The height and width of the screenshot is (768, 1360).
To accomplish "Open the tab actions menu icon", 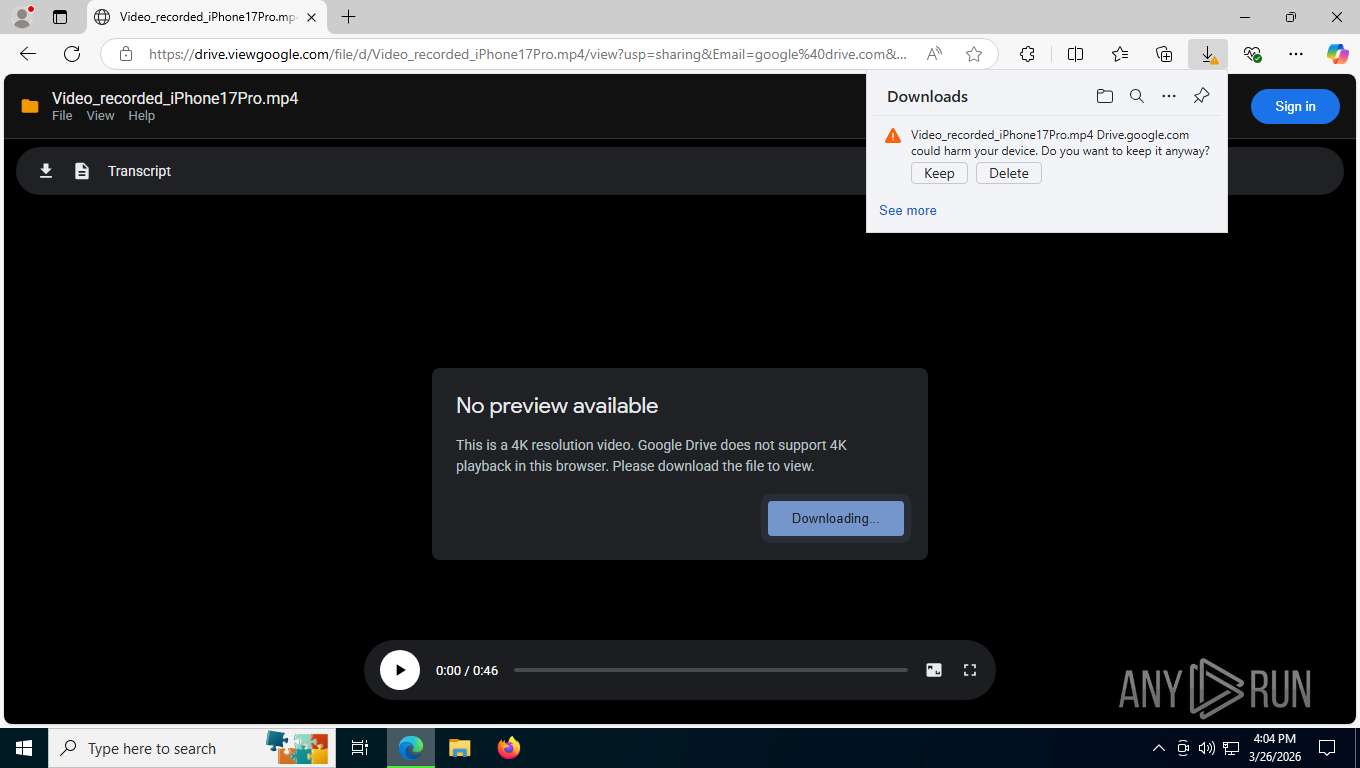I will click(x=60, y=17).
